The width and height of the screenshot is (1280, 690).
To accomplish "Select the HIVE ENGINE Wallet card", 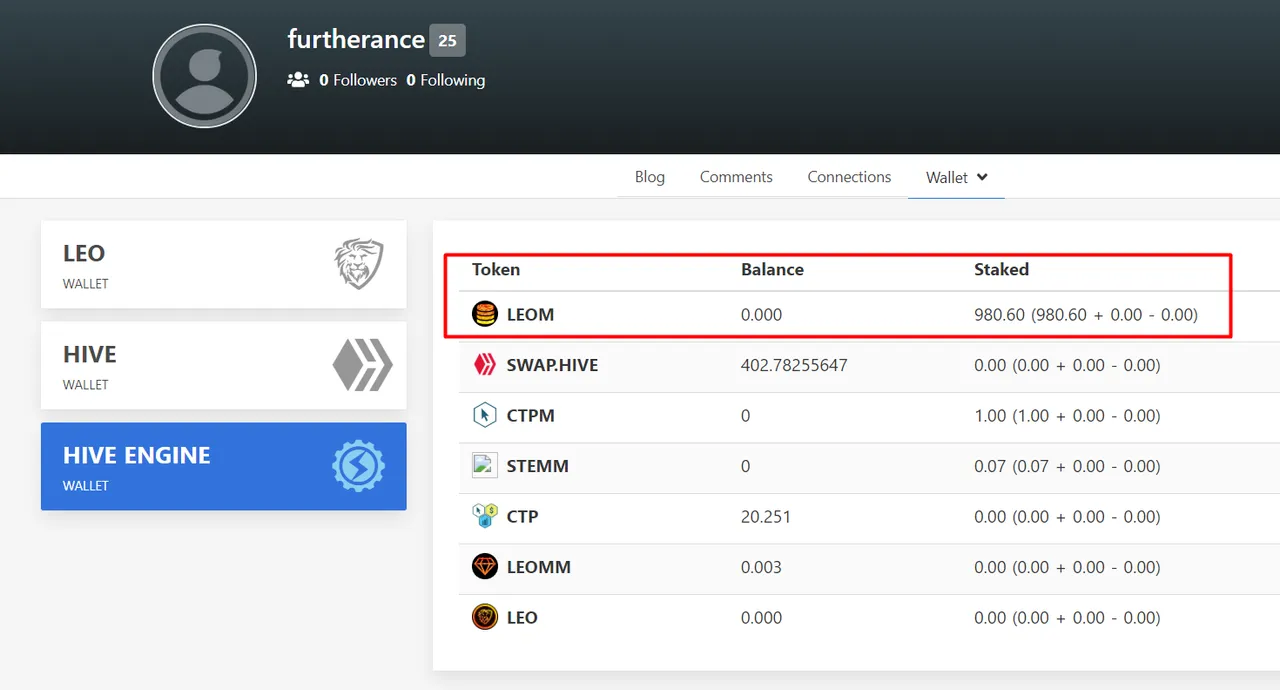I will (x=224, y=466).
